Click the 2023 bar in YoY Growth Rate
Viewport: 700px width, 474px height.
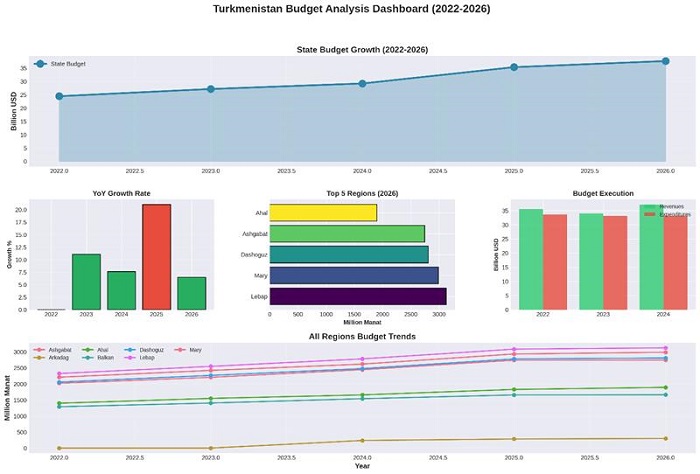[x=86, y=282]
